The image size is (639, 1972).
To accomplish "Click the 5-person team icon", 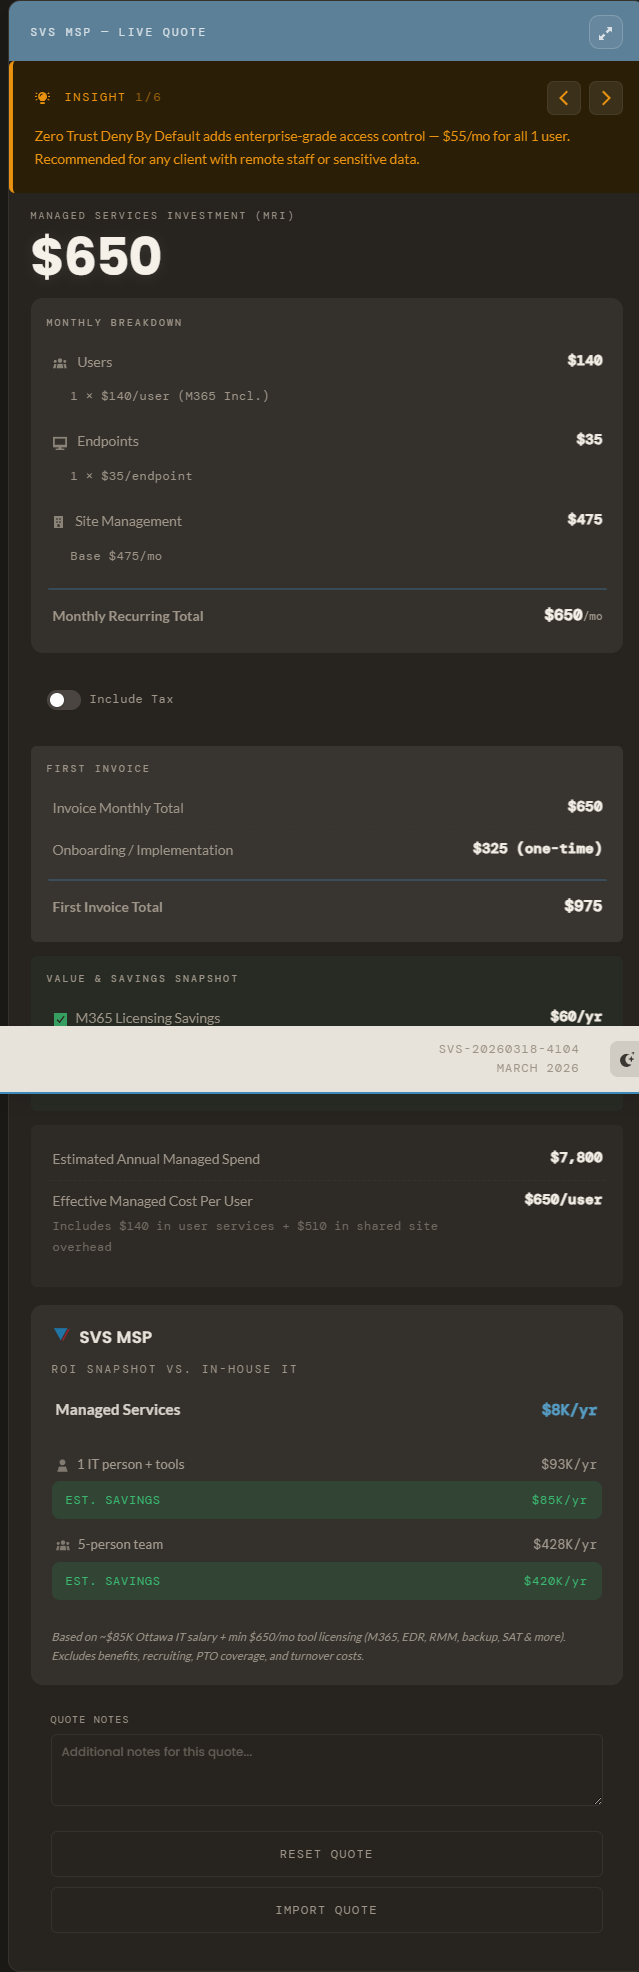I will [x=62, y=1545].
